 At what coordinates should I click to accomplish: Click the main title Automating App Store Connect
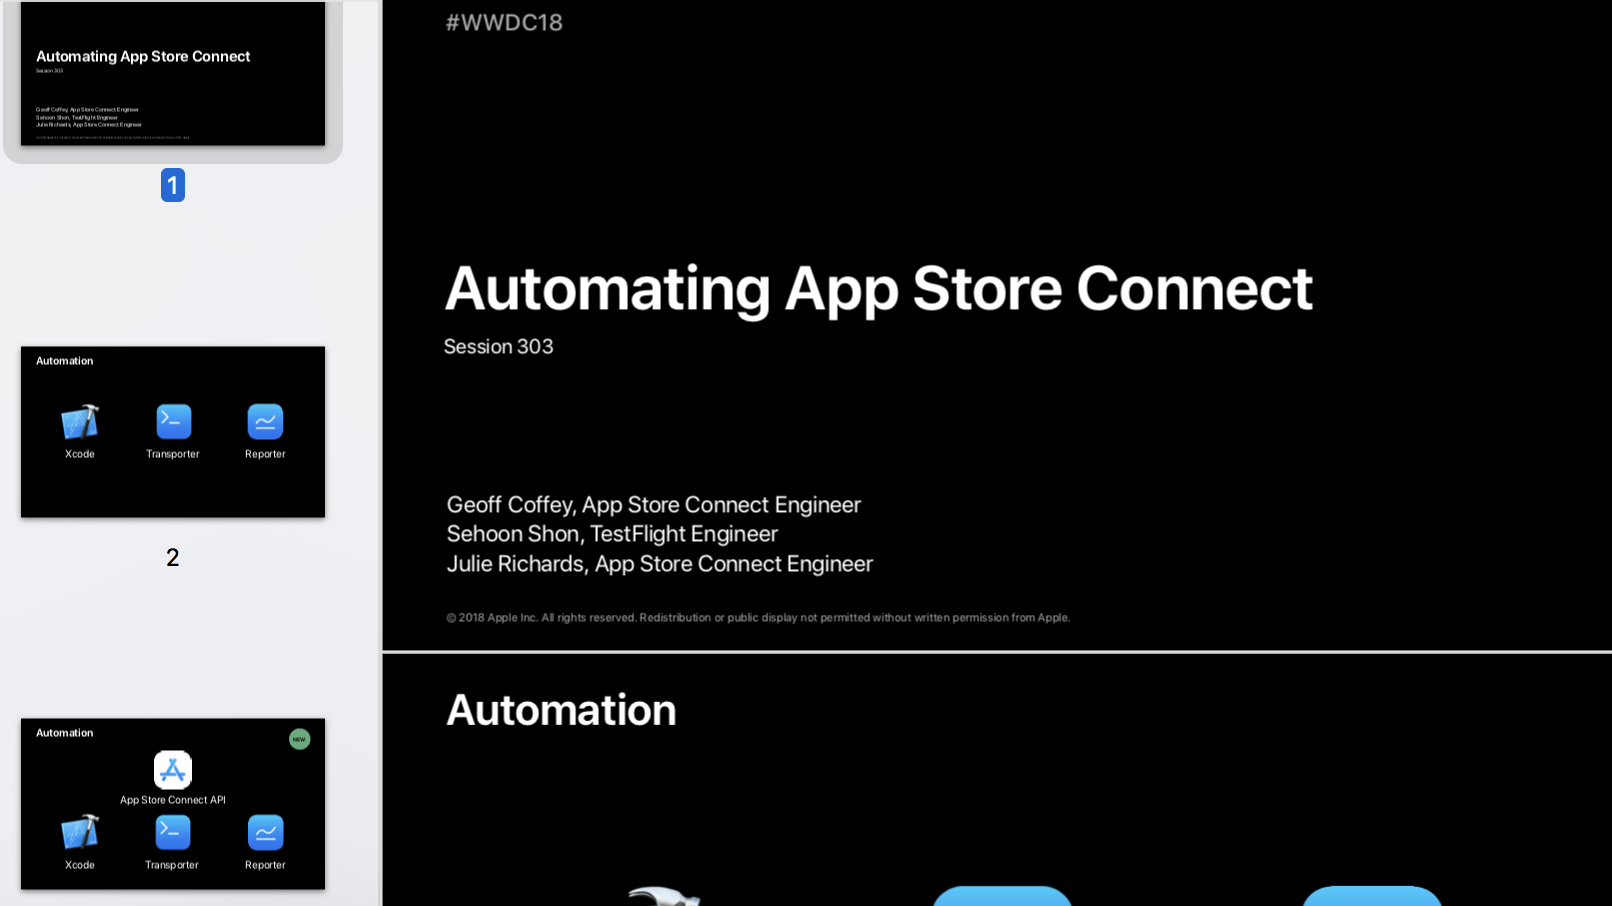pos(878,289)
